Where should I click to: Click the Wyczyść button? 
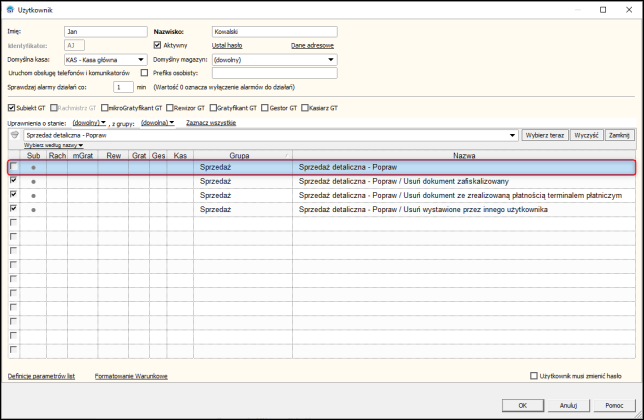tap(586, 135)
